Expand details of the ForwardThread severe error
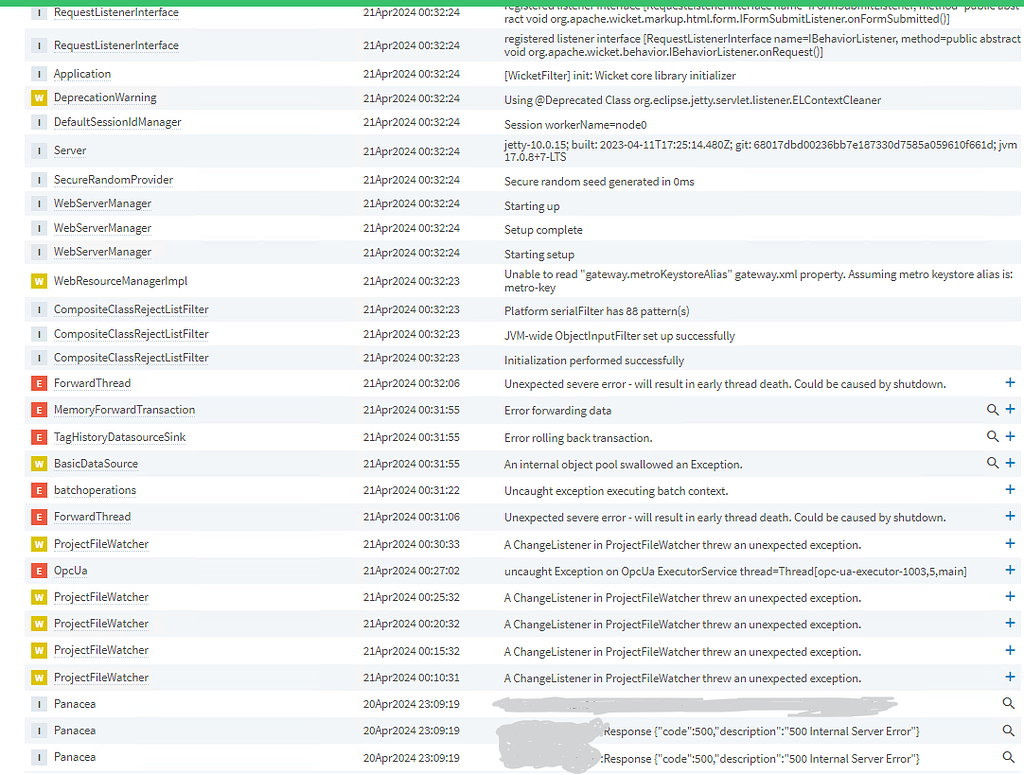Screen dimensions: 1024x775 (1010, 383)
